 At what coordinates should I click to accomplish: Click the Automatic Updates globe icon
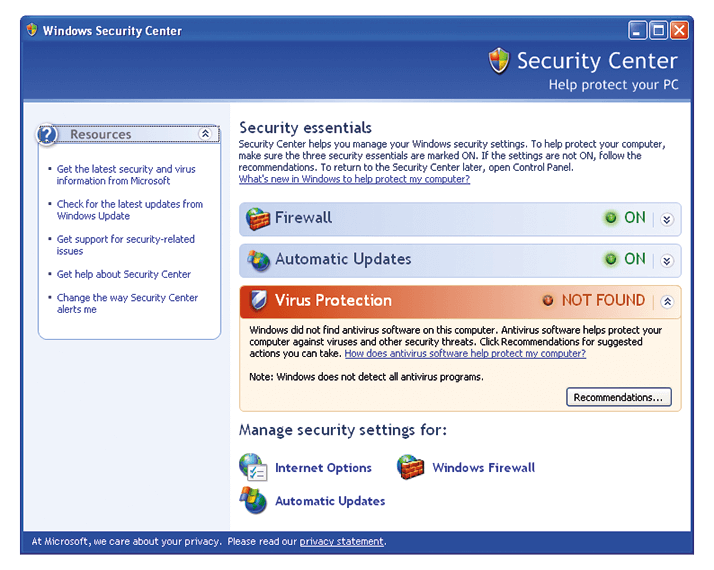tap(258, 260)
